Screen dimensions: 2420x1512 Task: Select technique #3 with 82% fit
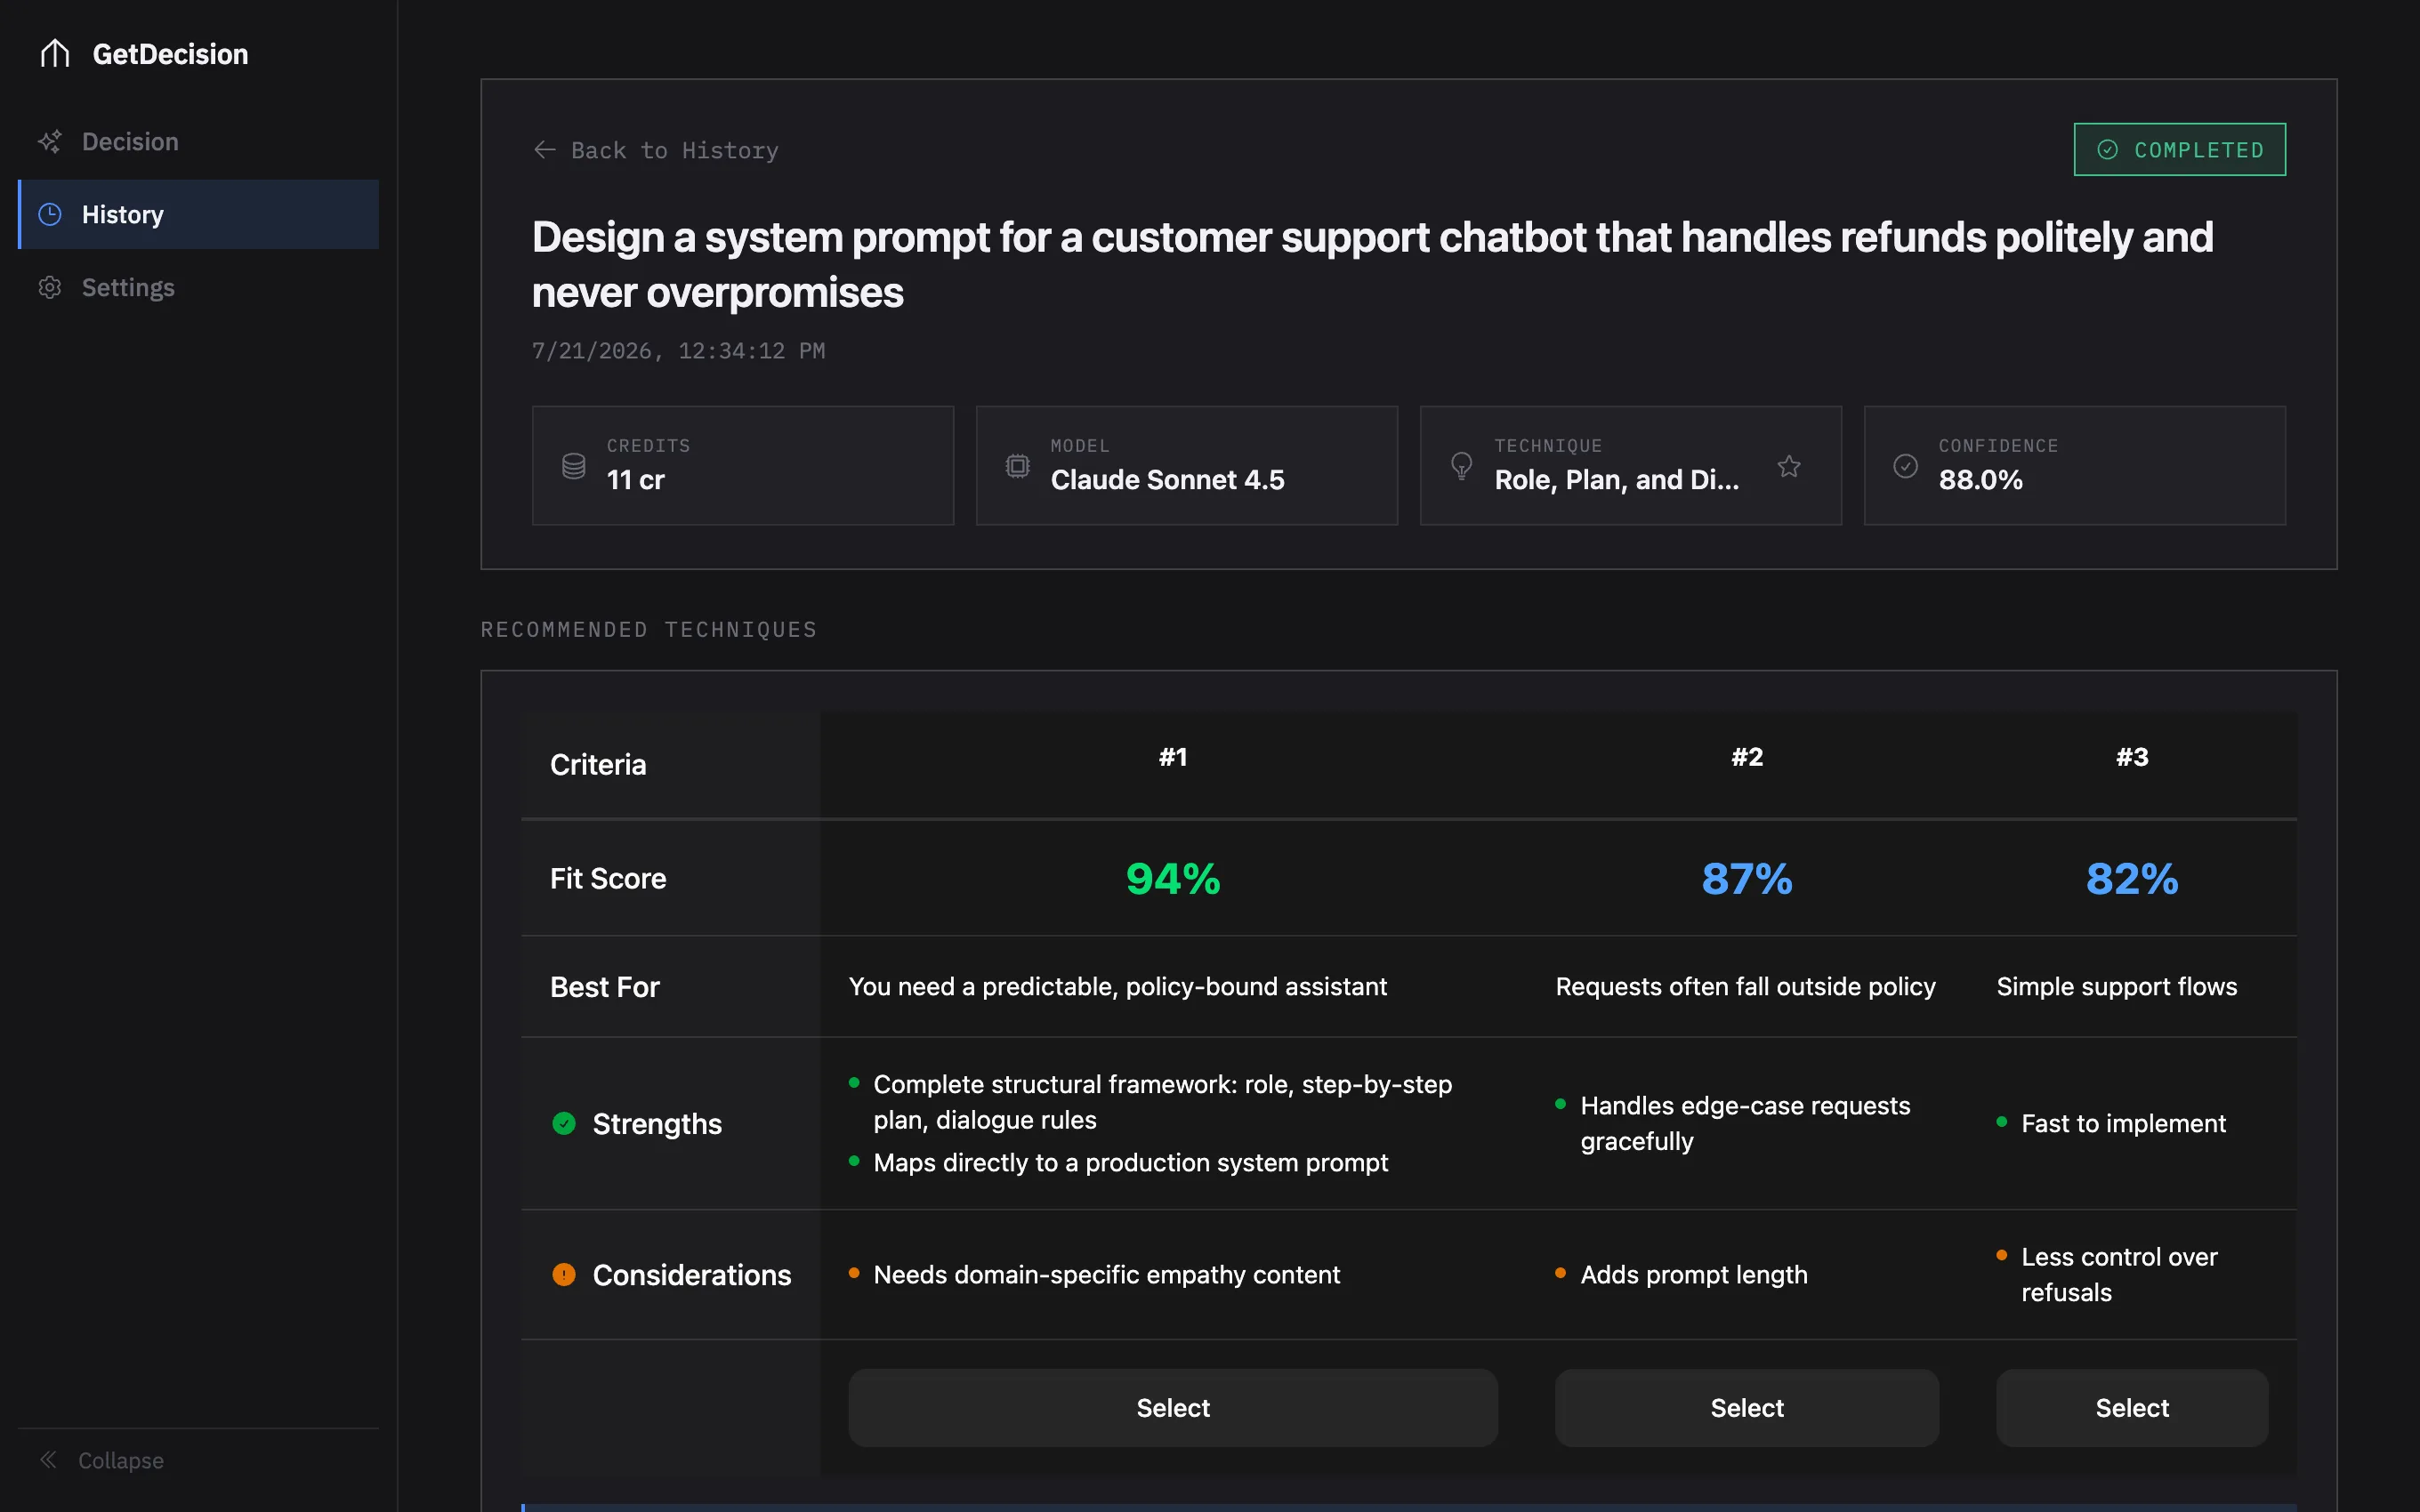point(2132,1407)
